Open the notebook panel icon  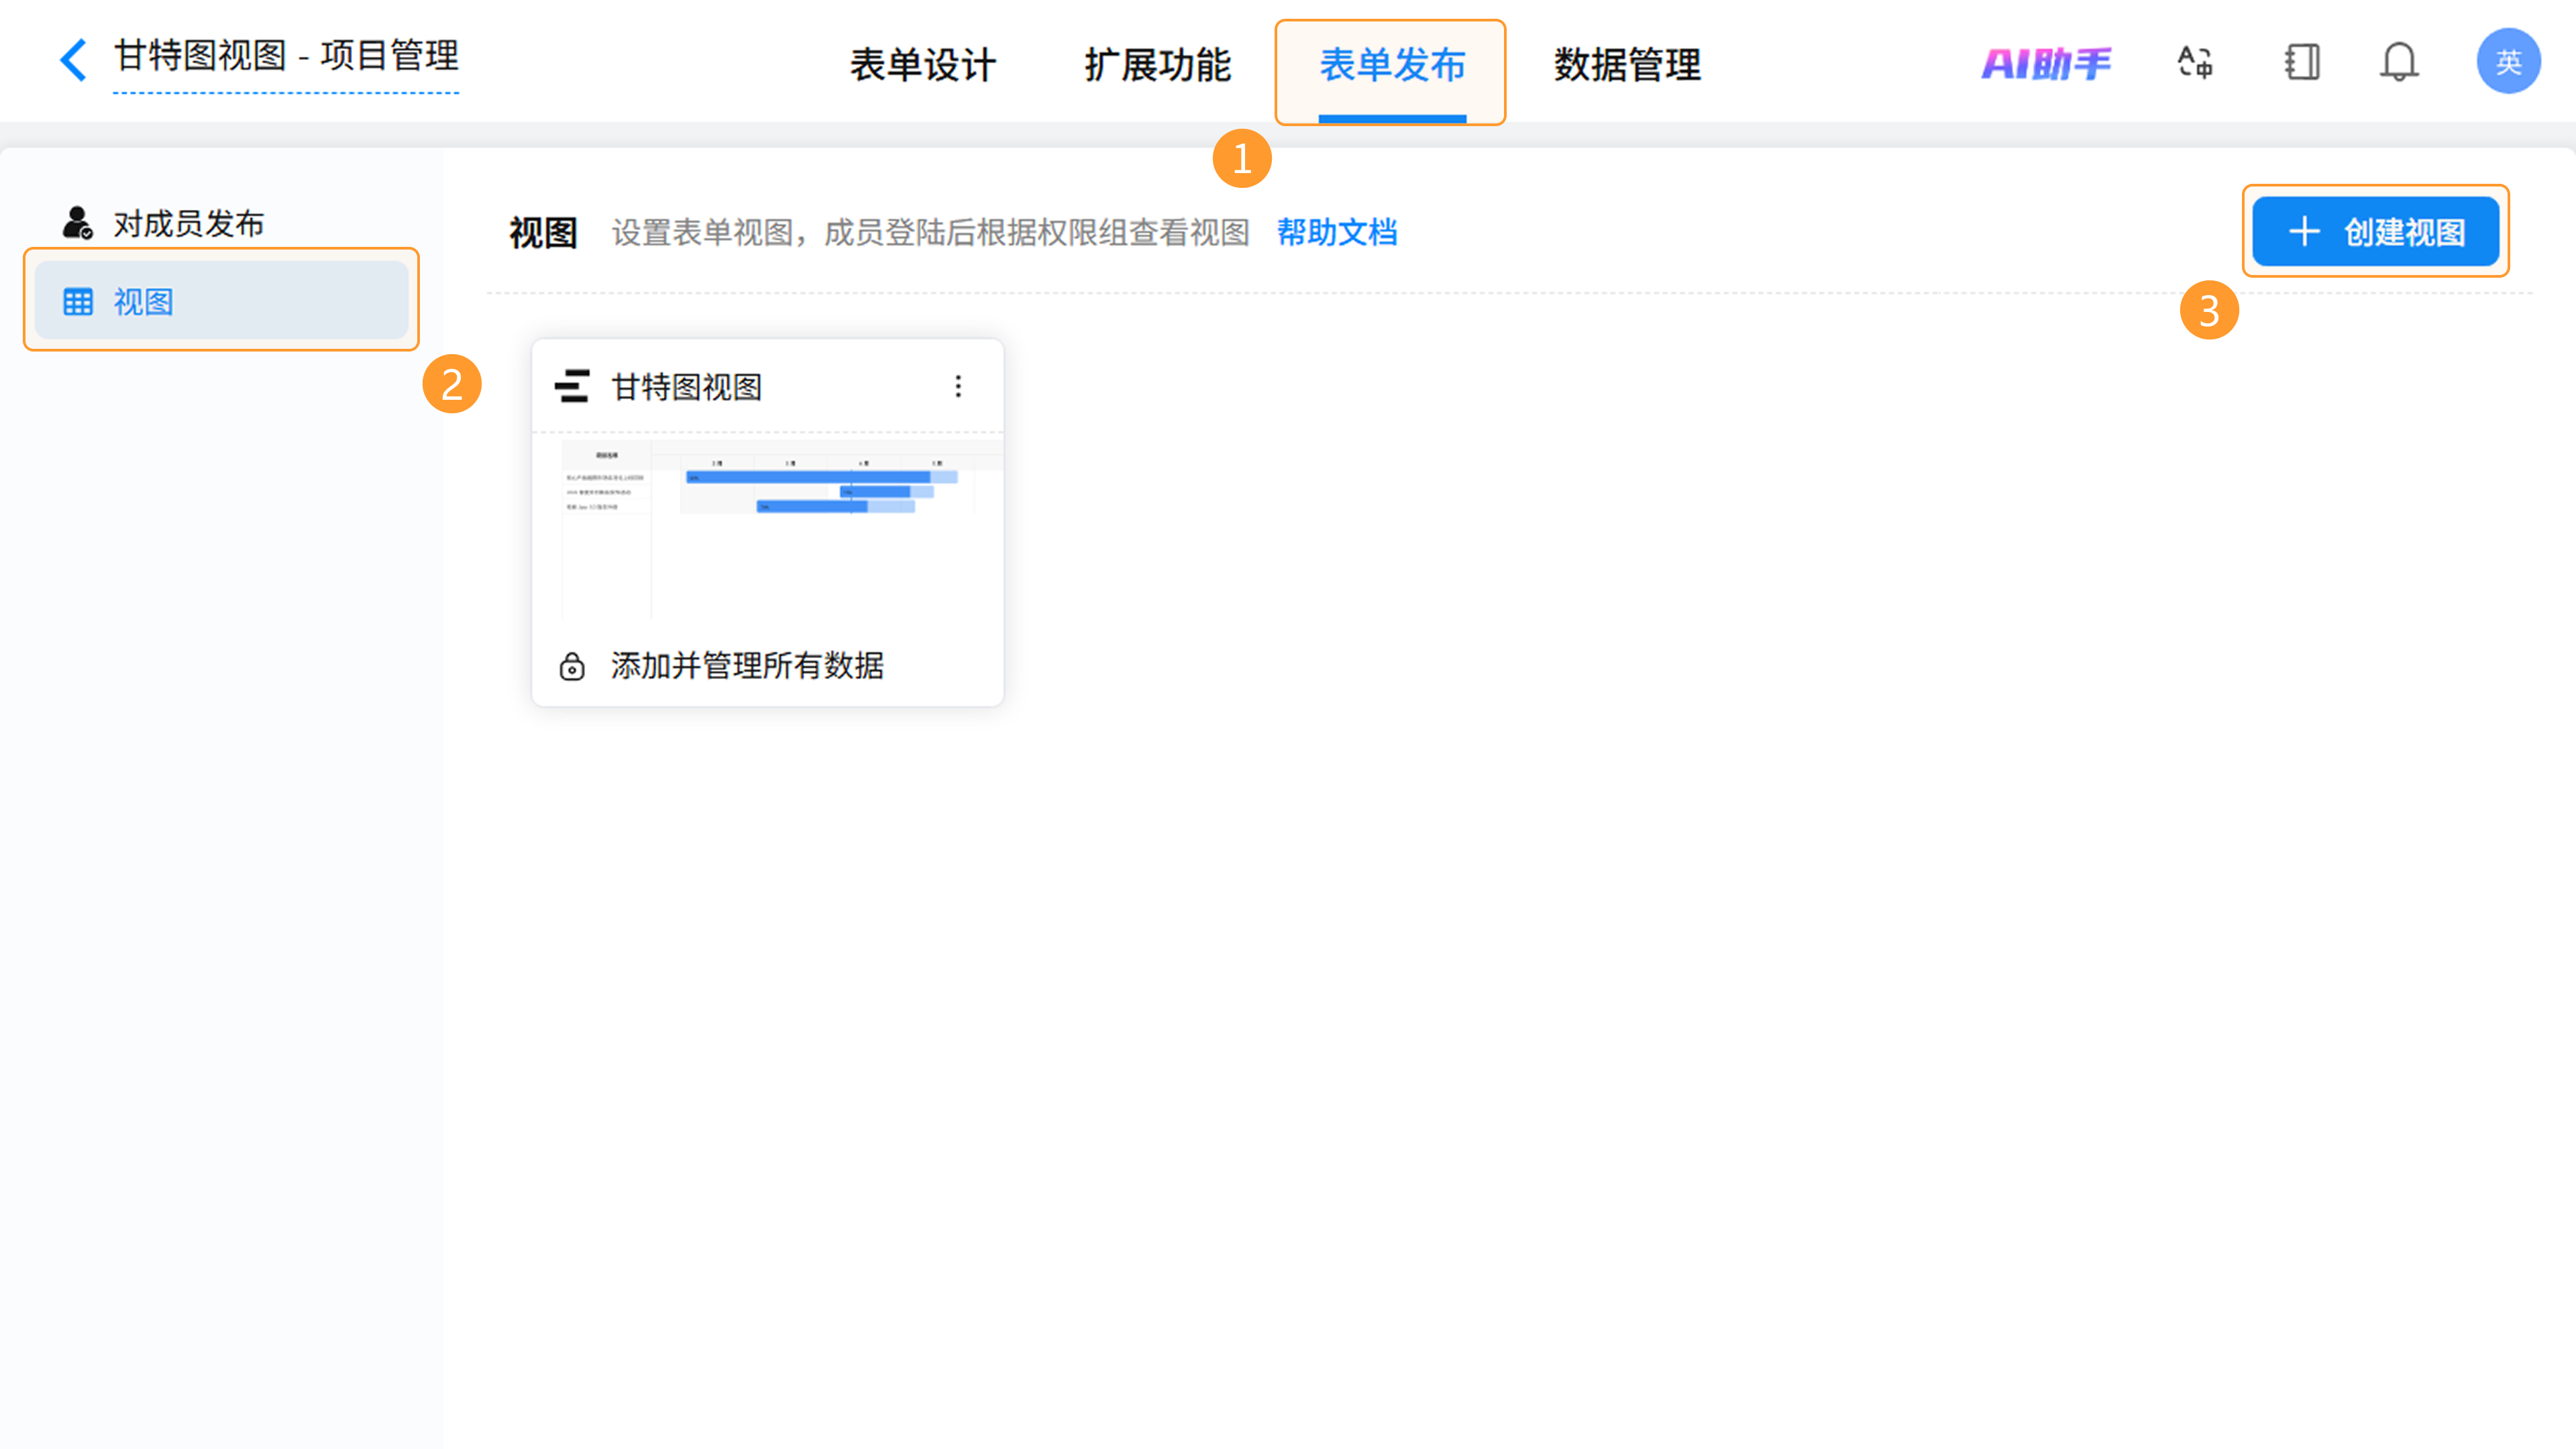(2301, 63)
